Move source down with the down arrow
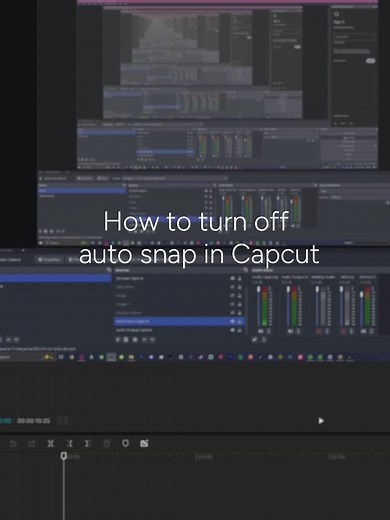The height and width of the screenshot is (520, 390). point(152,340)
